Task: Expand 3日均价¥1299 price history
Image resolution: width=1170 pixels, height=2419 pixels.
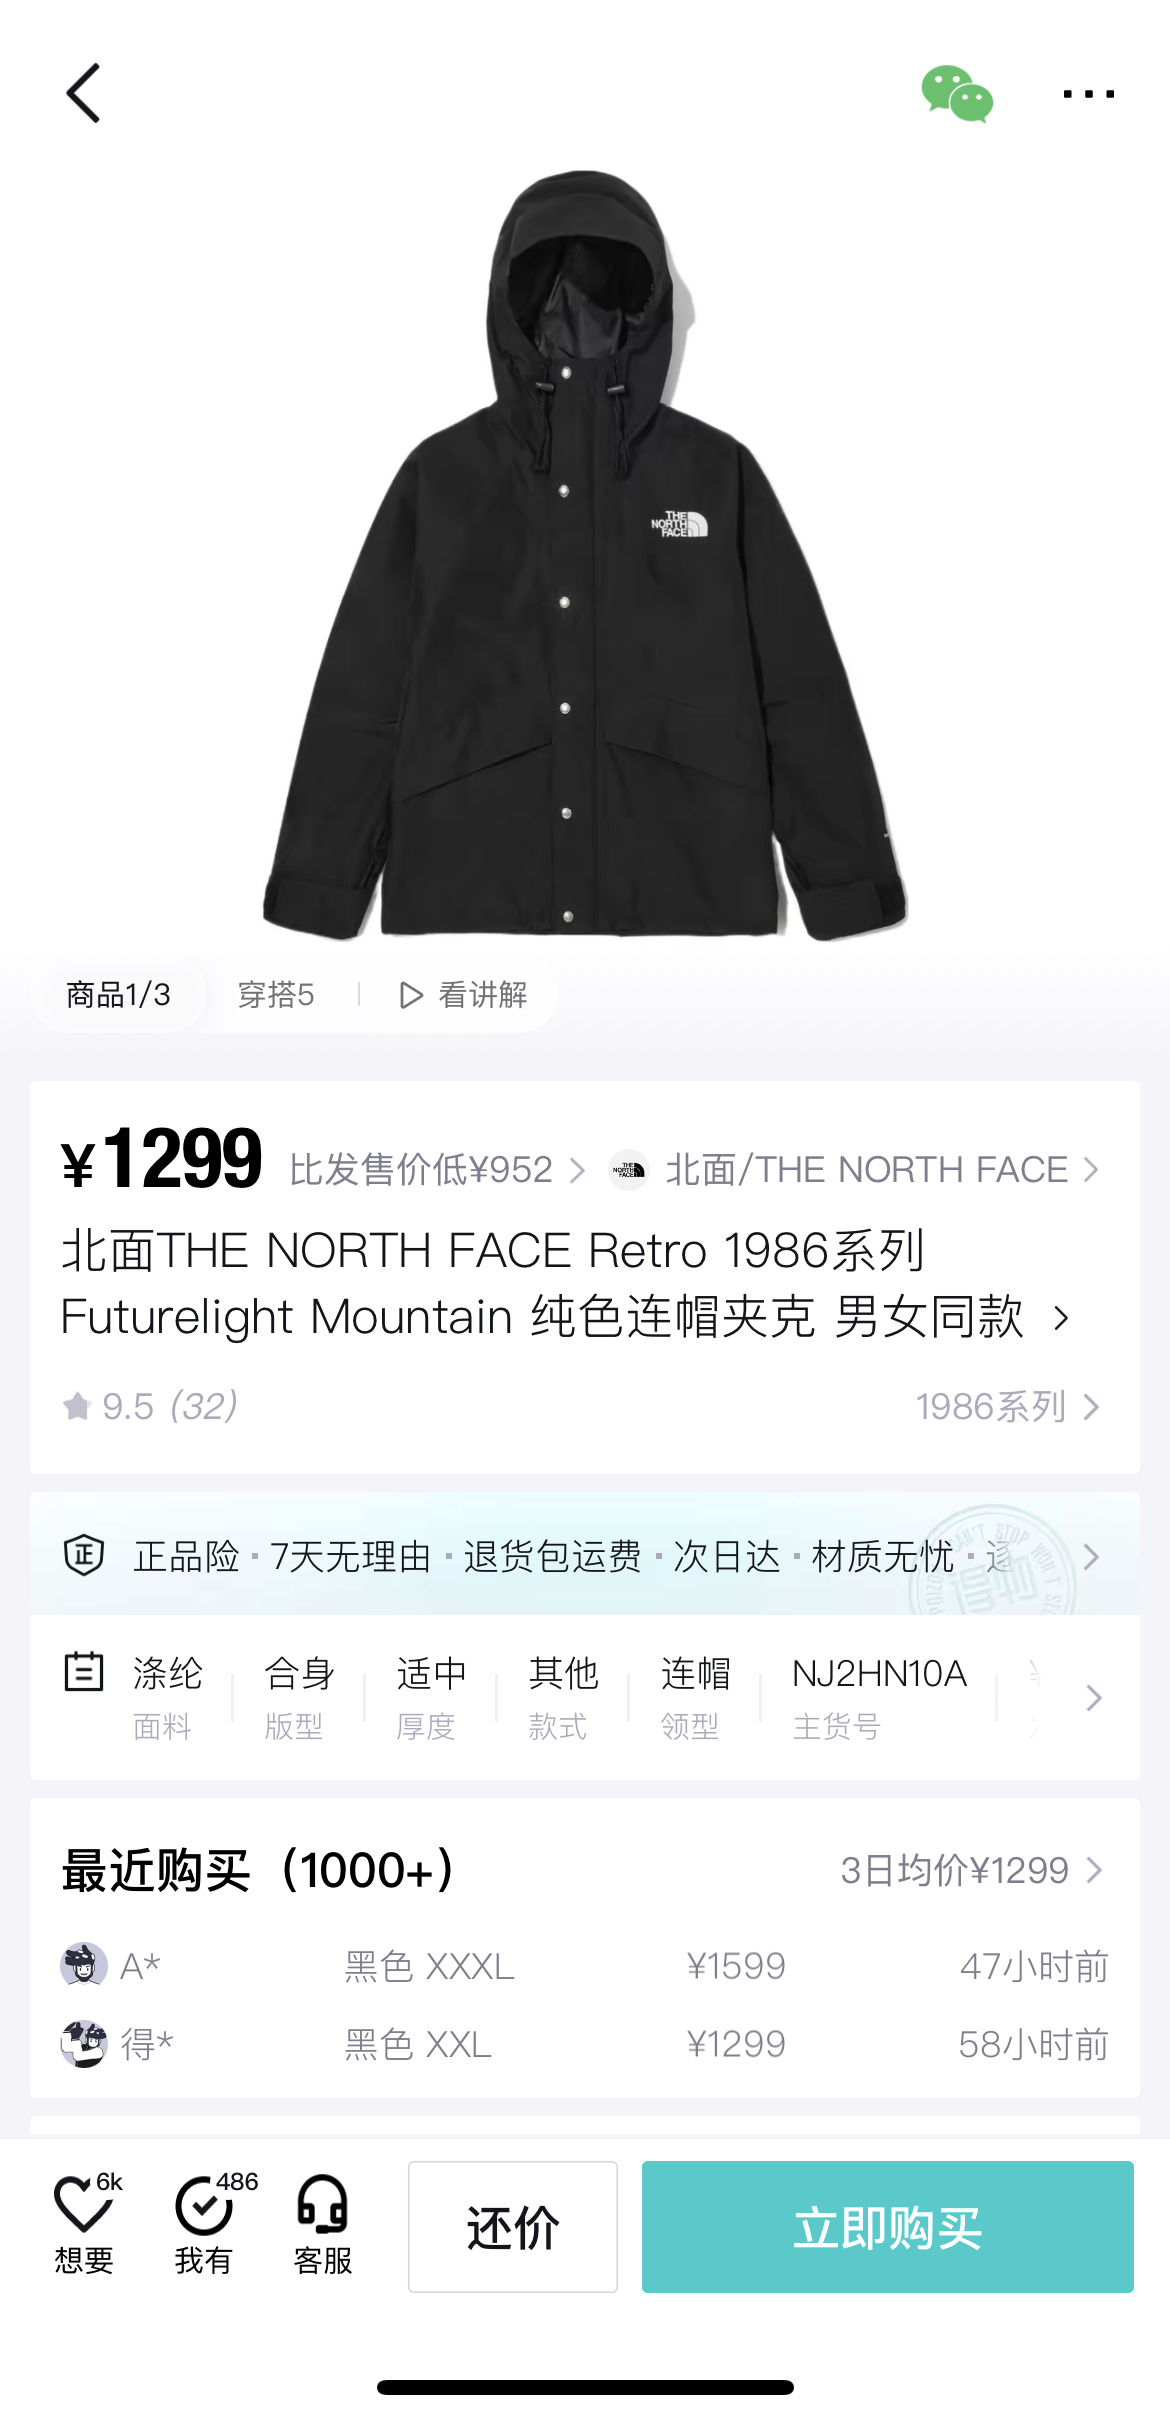Action: [x=971, y=1870]
